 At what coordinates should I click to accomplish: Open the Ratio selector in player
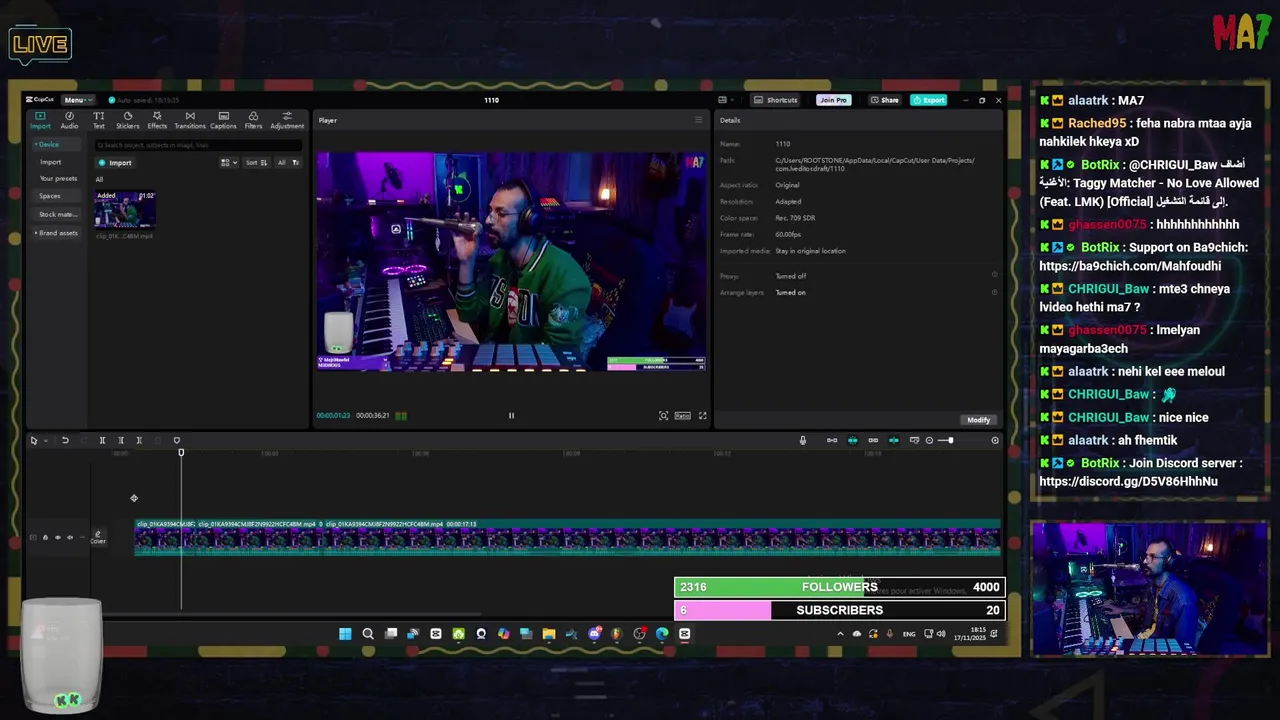point(682,416)
